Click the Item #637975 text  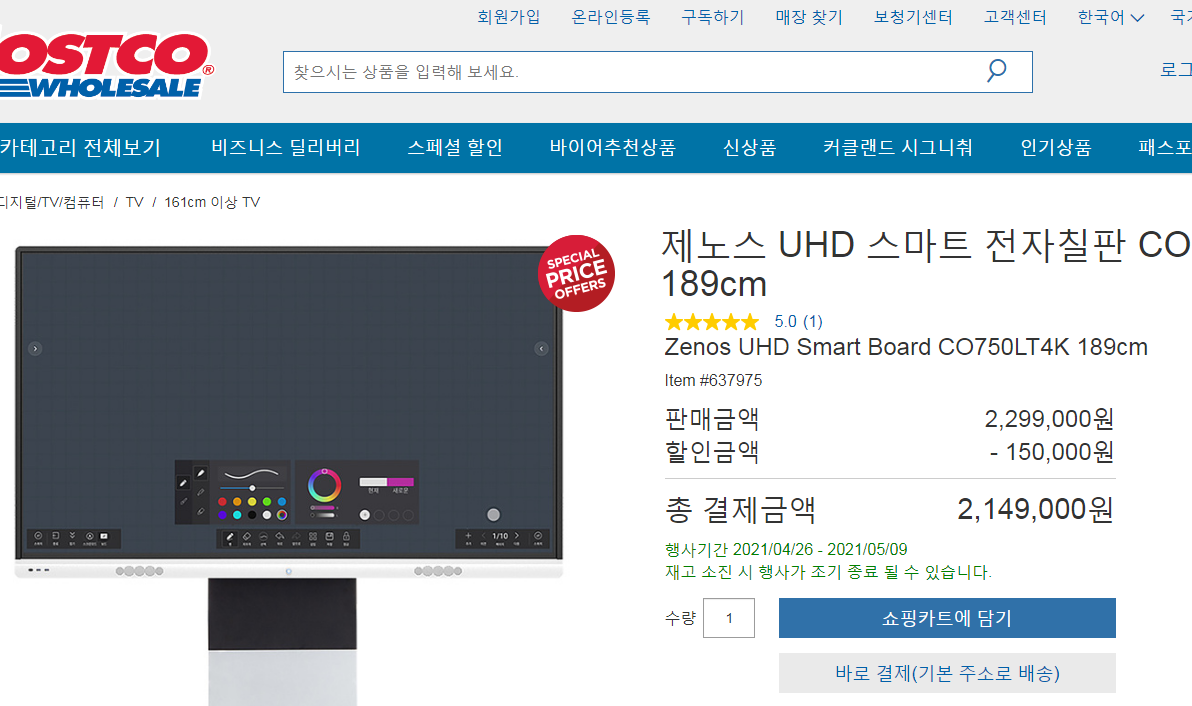(713, 380)
